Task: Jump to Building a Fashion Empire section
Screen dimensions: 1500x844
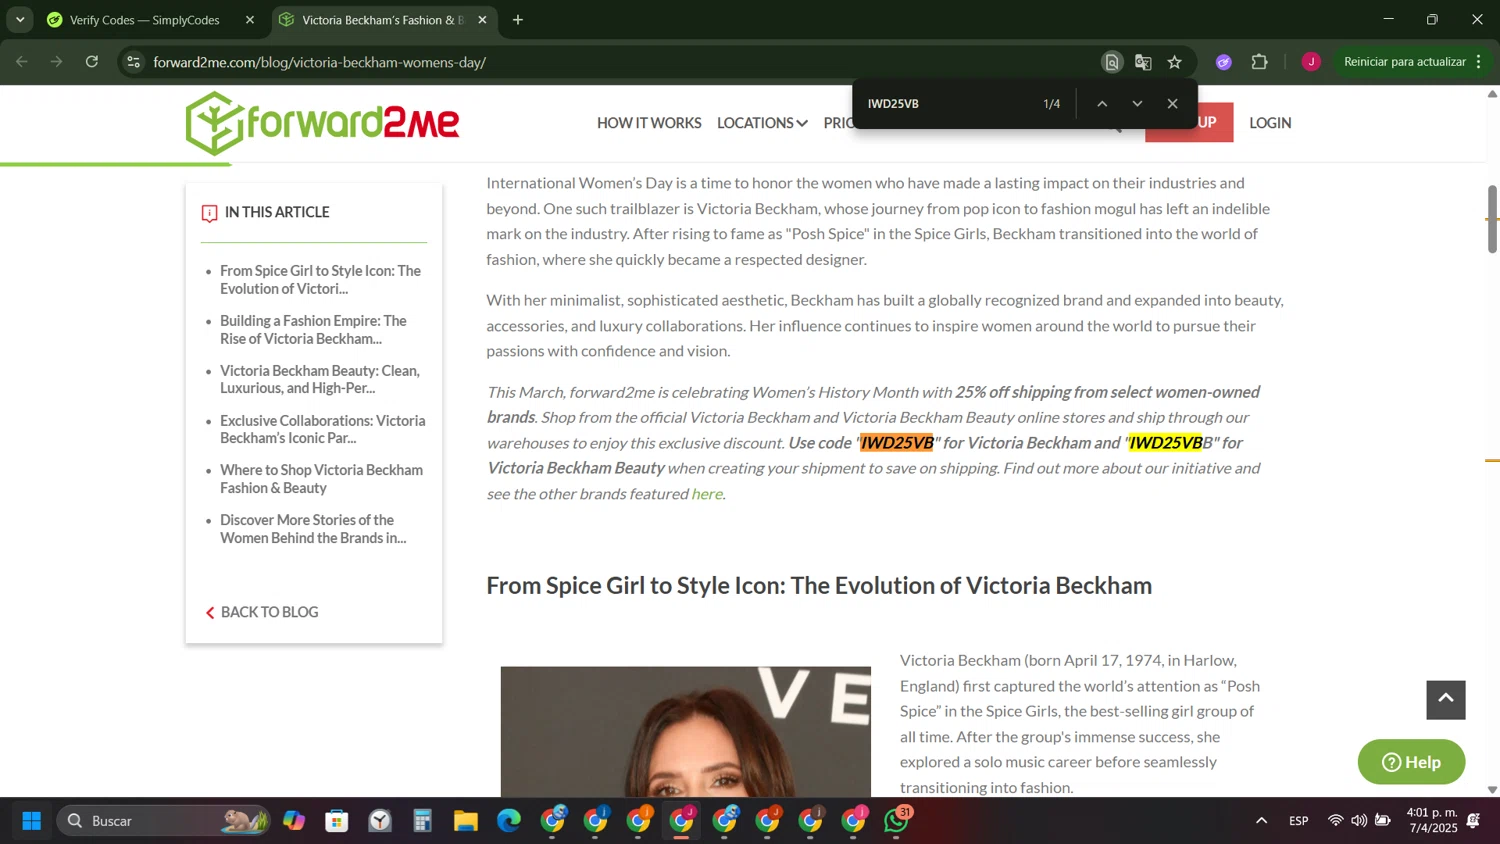Action: click(313, 330)
